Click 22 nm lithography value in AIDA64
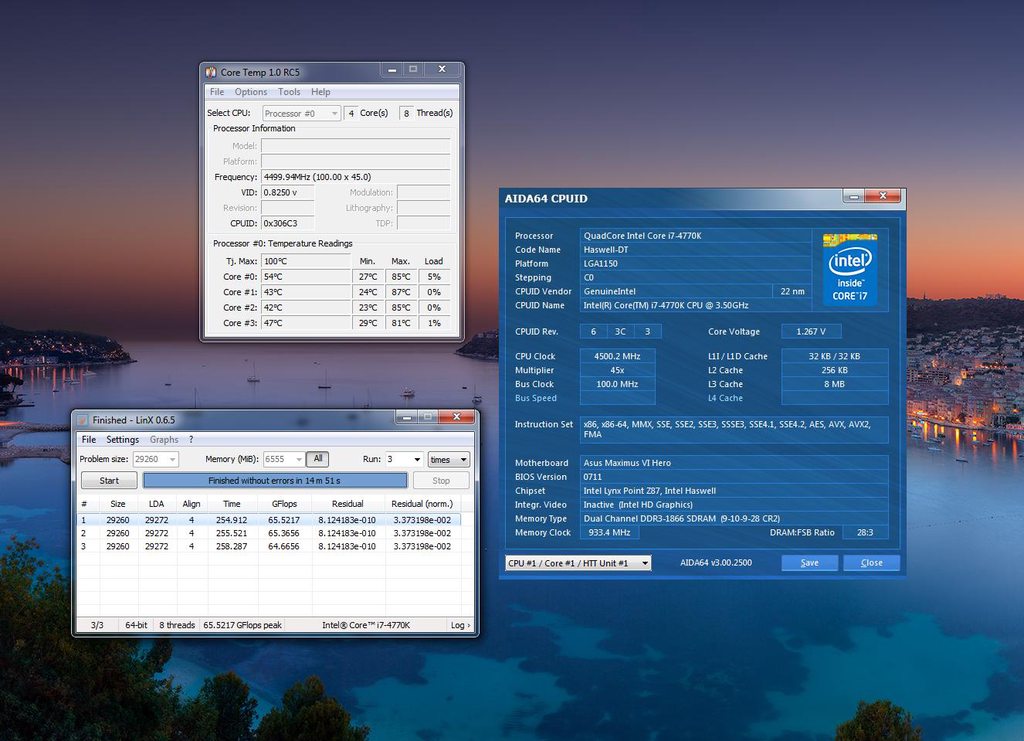The width and height of the screenshot is (1024, 741). [x=792, y=291]
